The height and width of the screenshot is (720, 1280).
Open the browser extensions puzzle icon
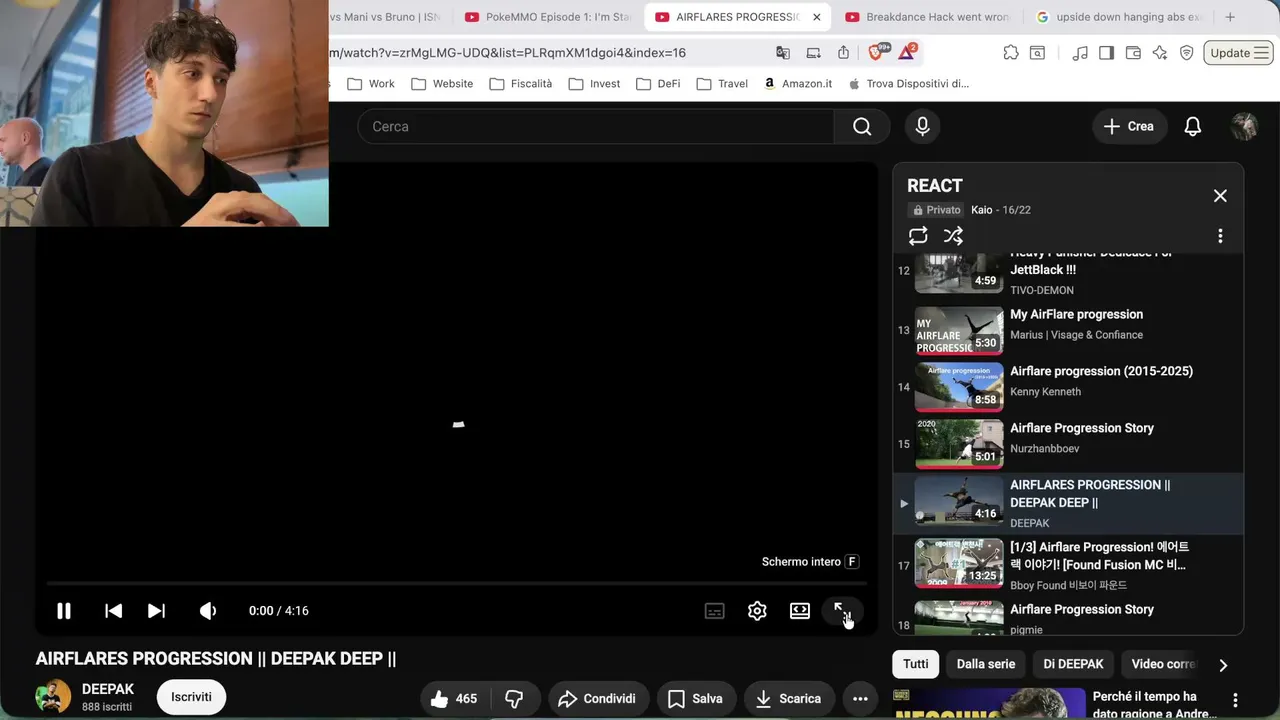coord(1011,53)
